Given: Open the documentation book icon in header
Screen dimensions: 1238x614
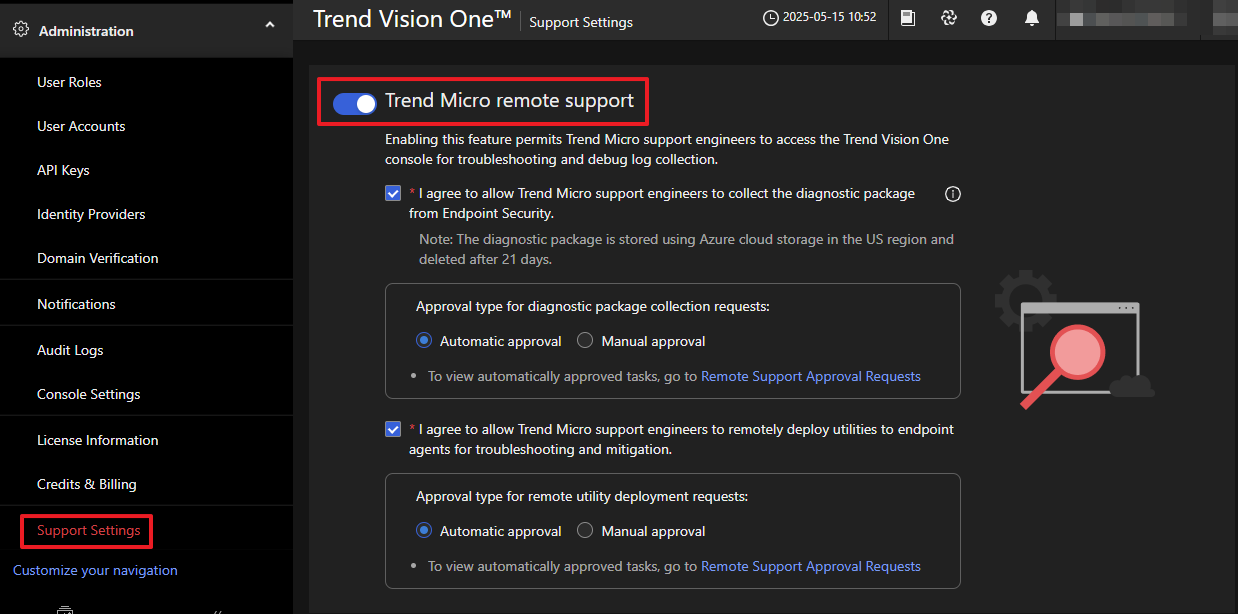Looking at the screenshot, I should 908,18.
